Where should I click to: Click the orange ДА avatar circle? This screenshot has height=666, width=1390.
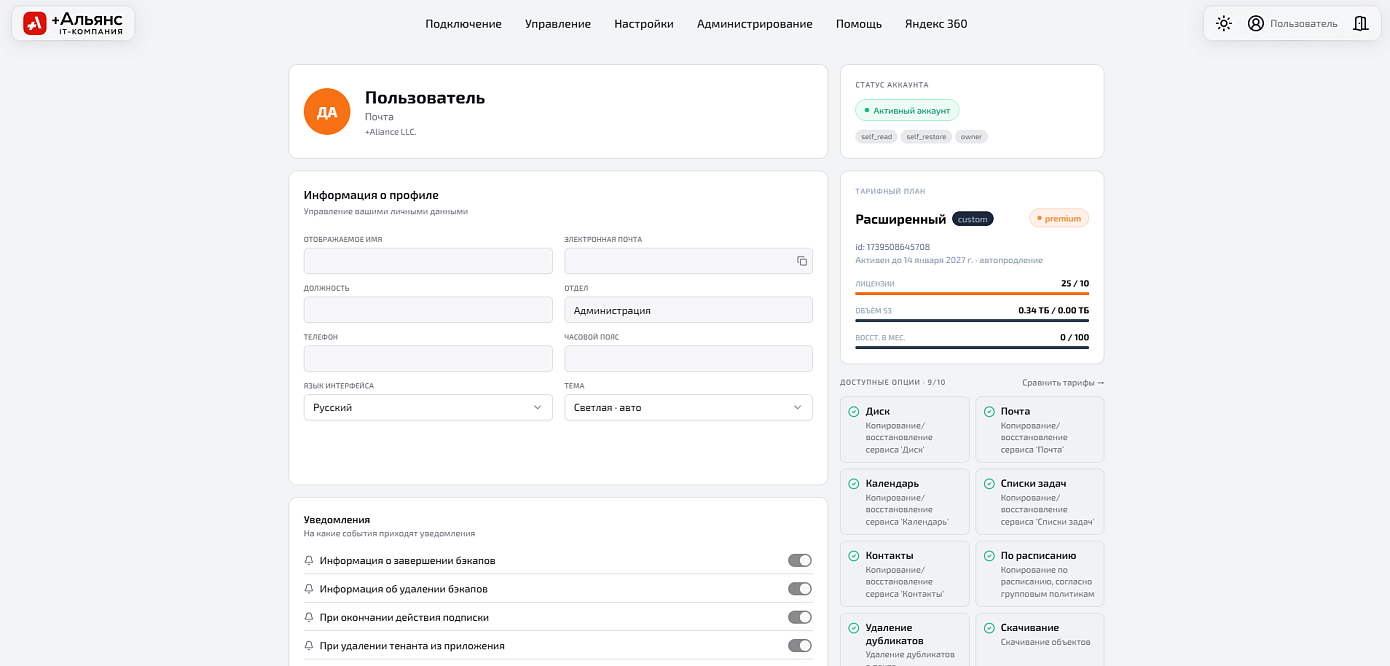327,112
